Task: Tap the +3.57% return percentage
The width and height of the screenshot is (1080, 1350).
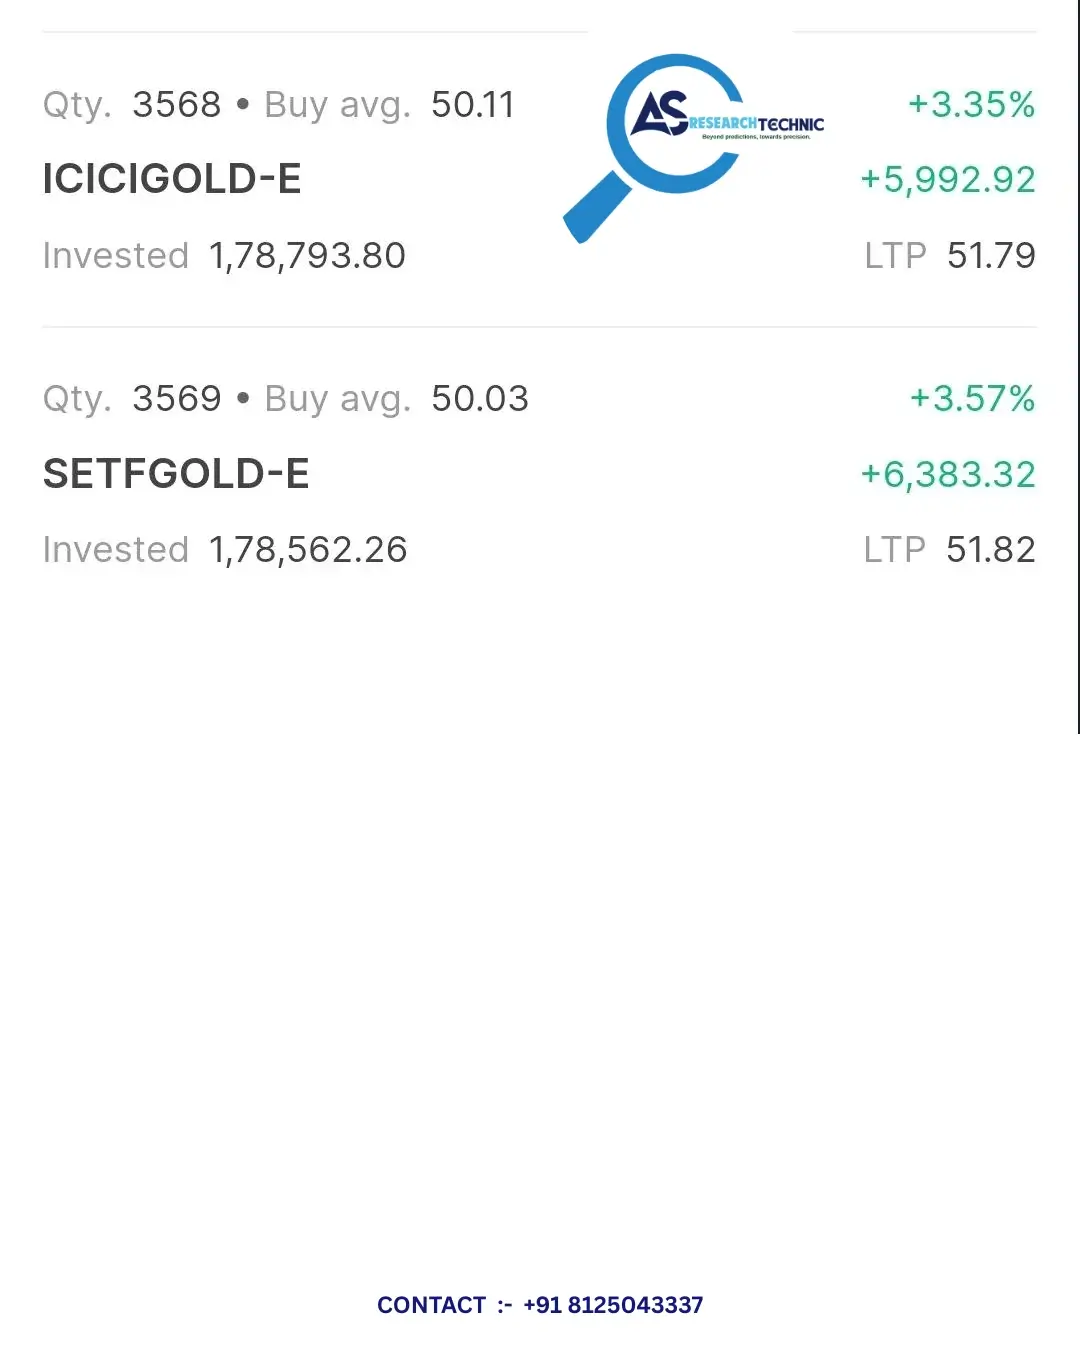Action: [972, 398]
